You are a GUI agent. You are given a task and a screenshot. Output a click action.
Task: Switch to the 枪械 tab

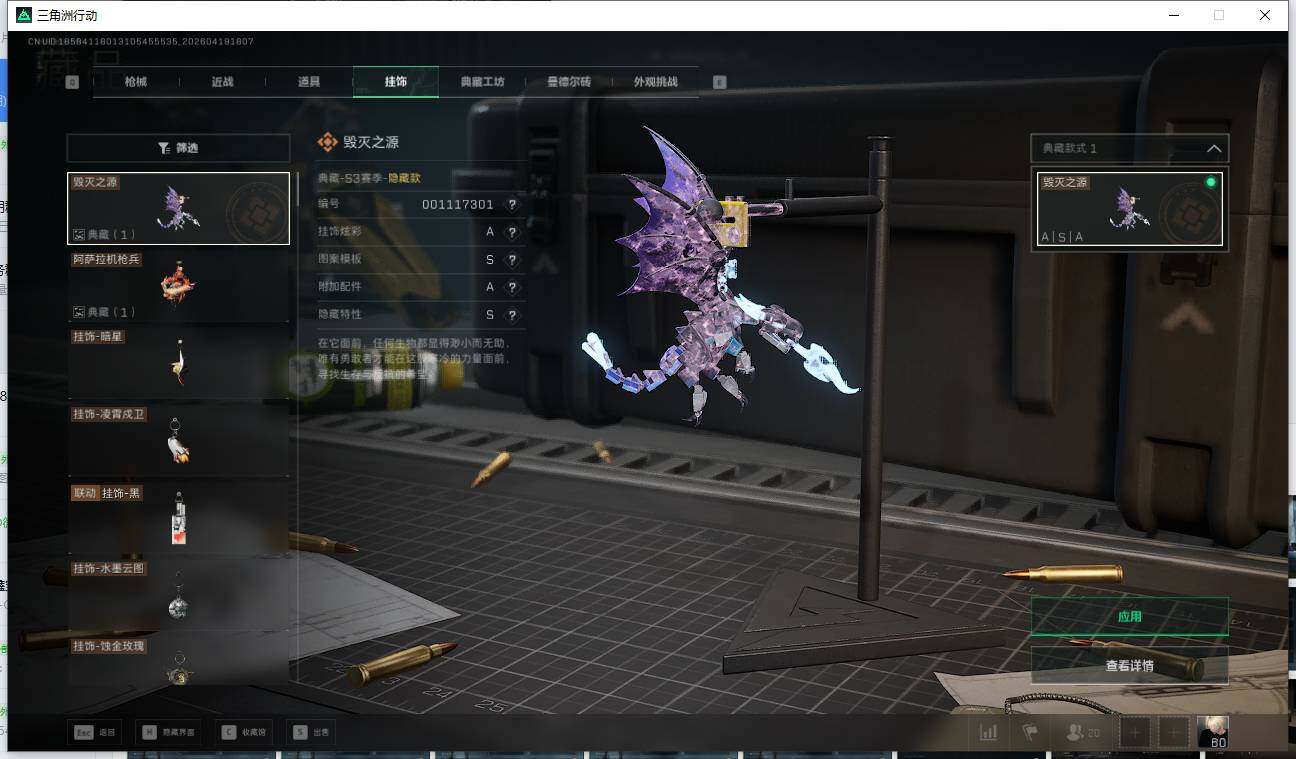pyautogui.click(x=135, y=82)
